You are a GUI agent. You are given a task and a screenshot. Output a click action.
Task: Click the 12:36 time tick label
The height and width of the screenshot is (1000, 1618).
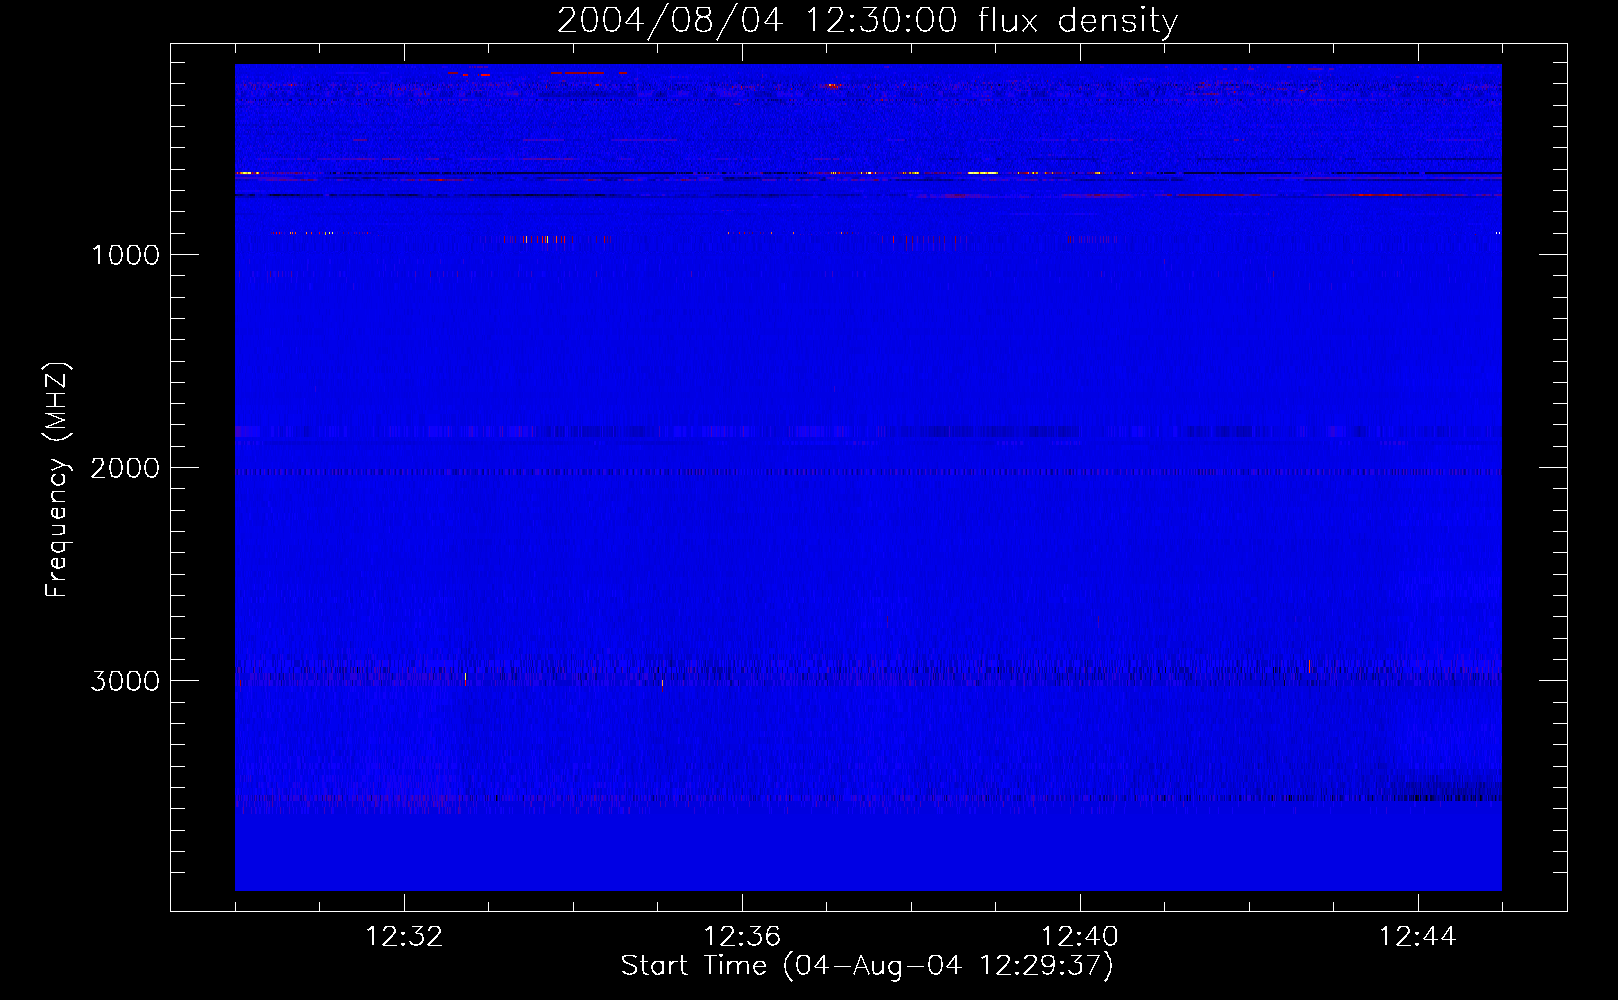[x=742, y=937]
